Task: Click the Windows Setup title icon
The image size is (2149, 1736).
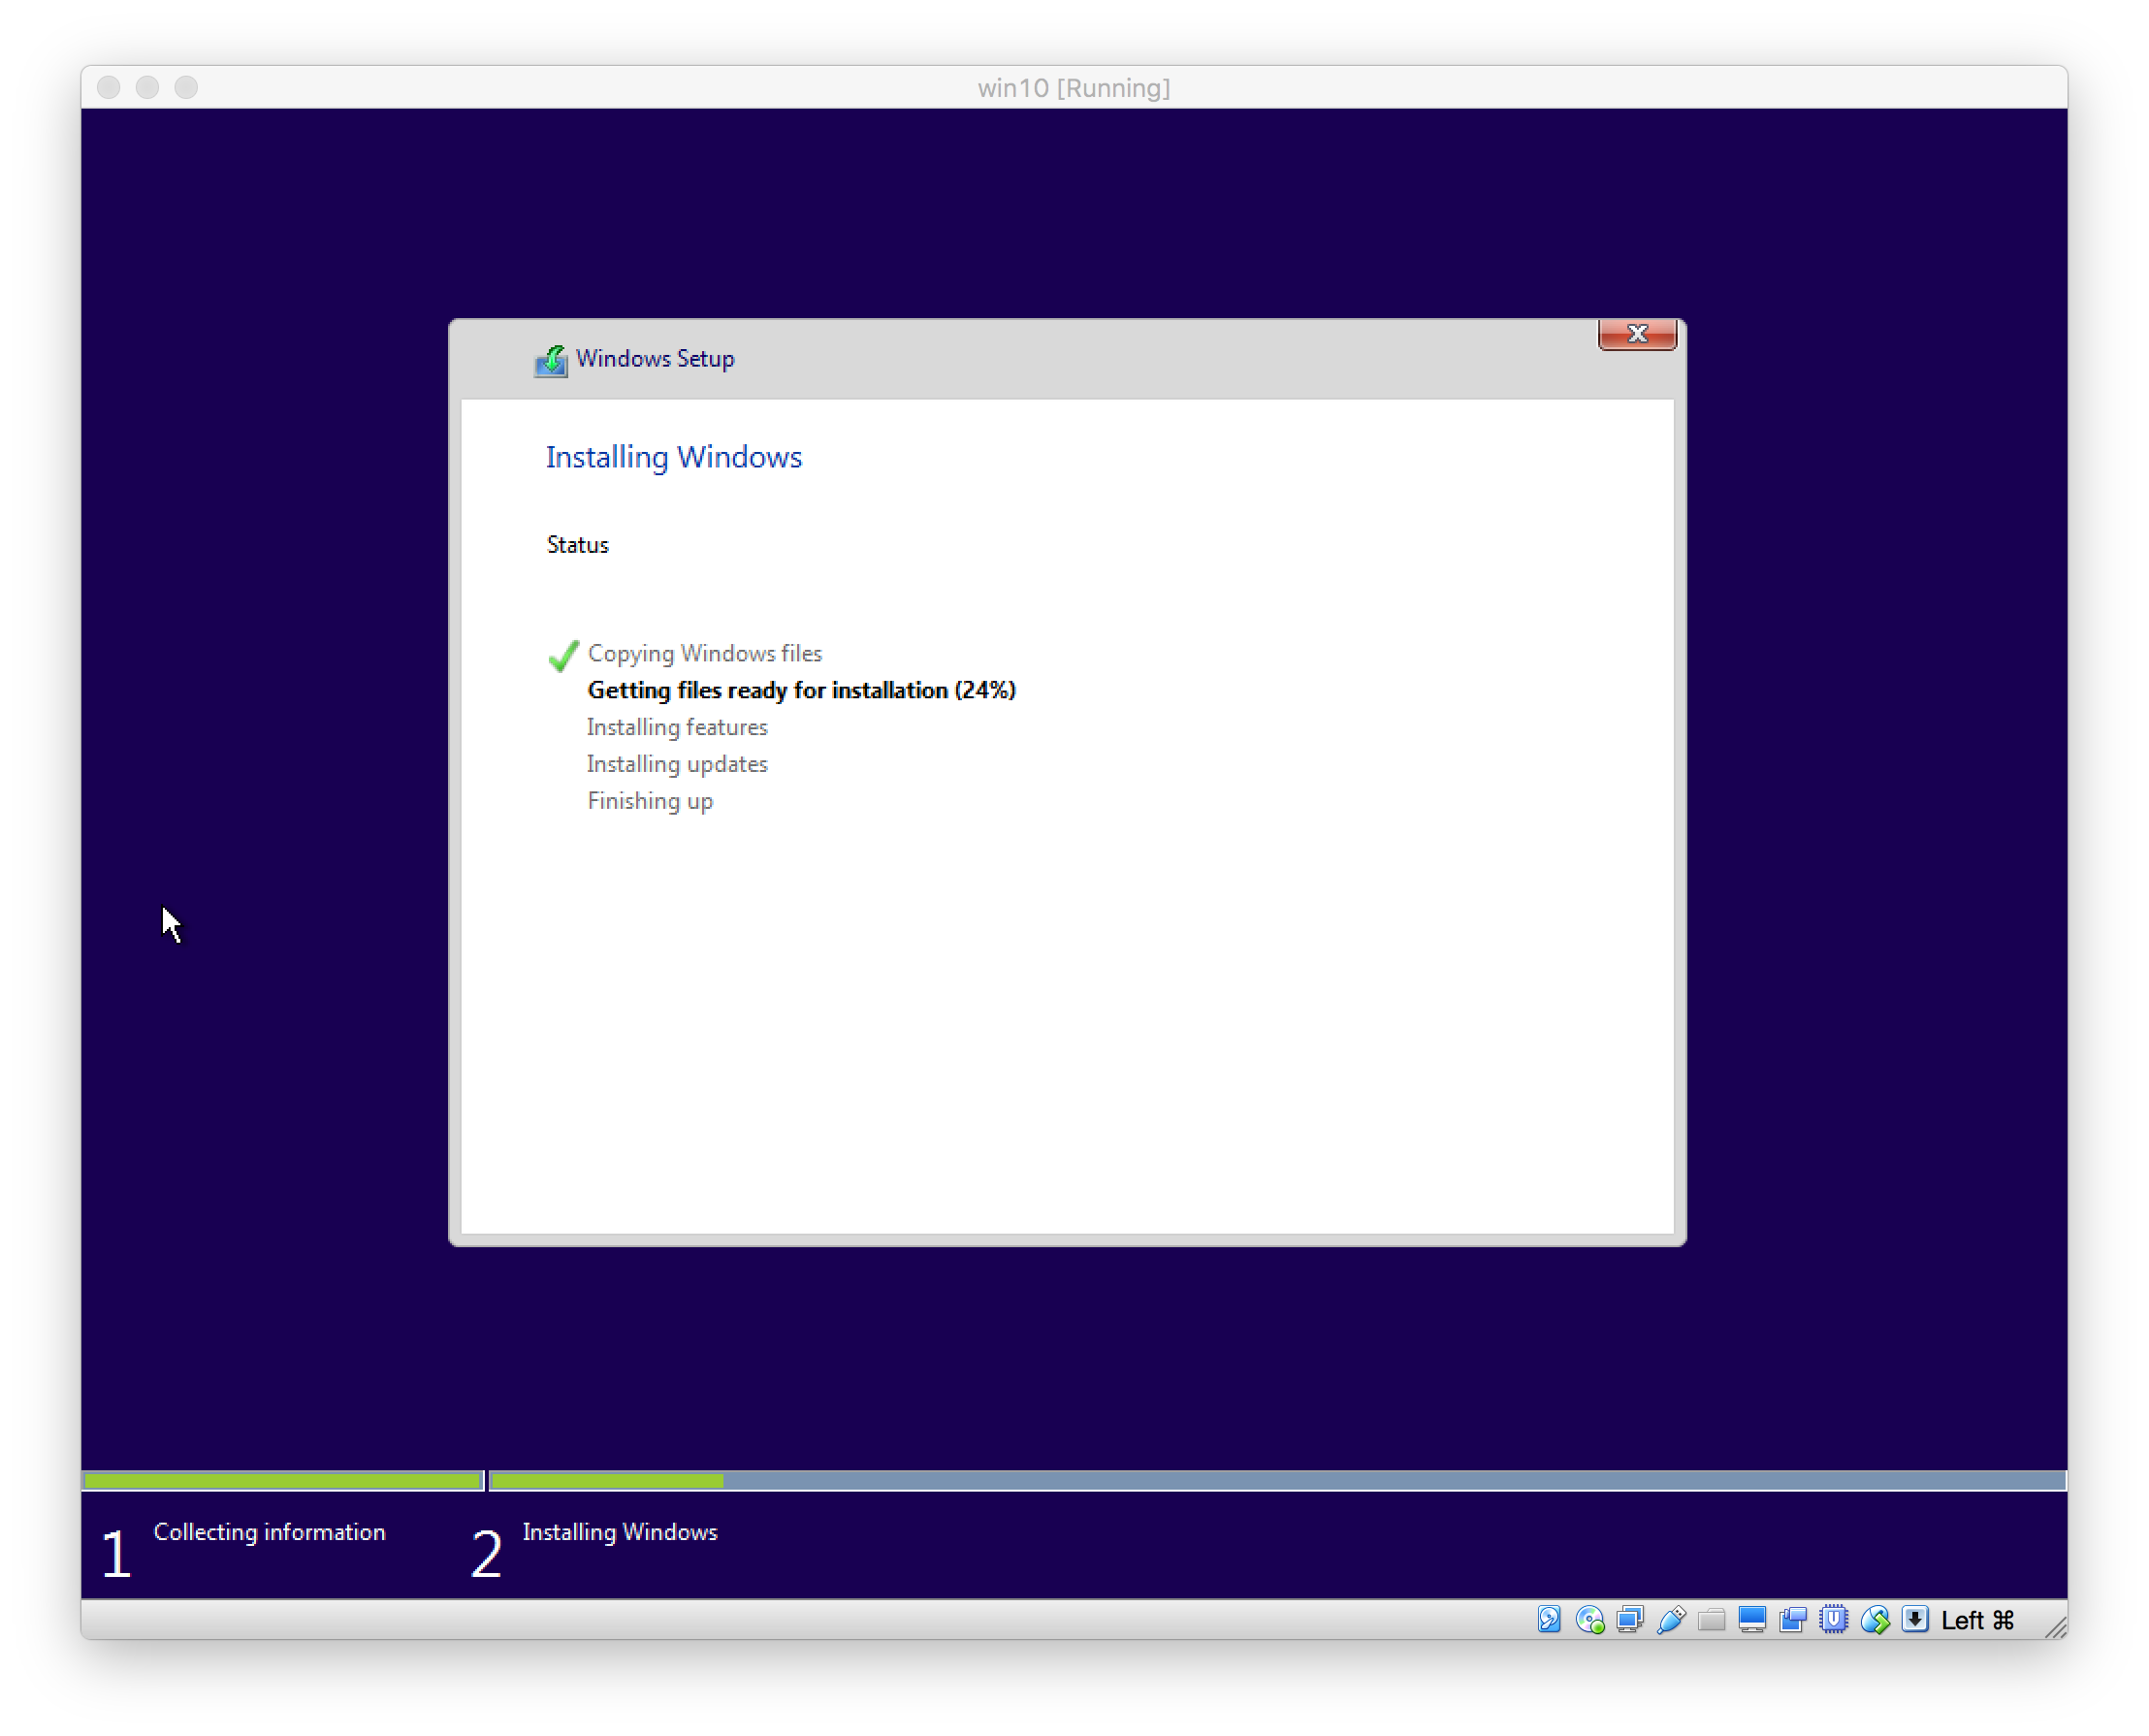Action: tap(551, 360)
